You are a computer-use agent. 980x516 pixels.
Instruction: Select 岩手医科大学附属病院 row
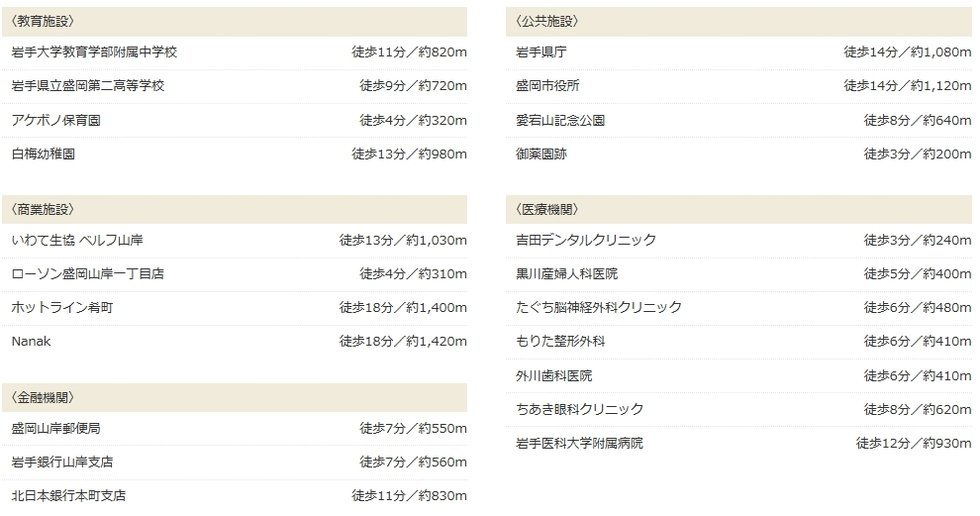coord(739,444)
